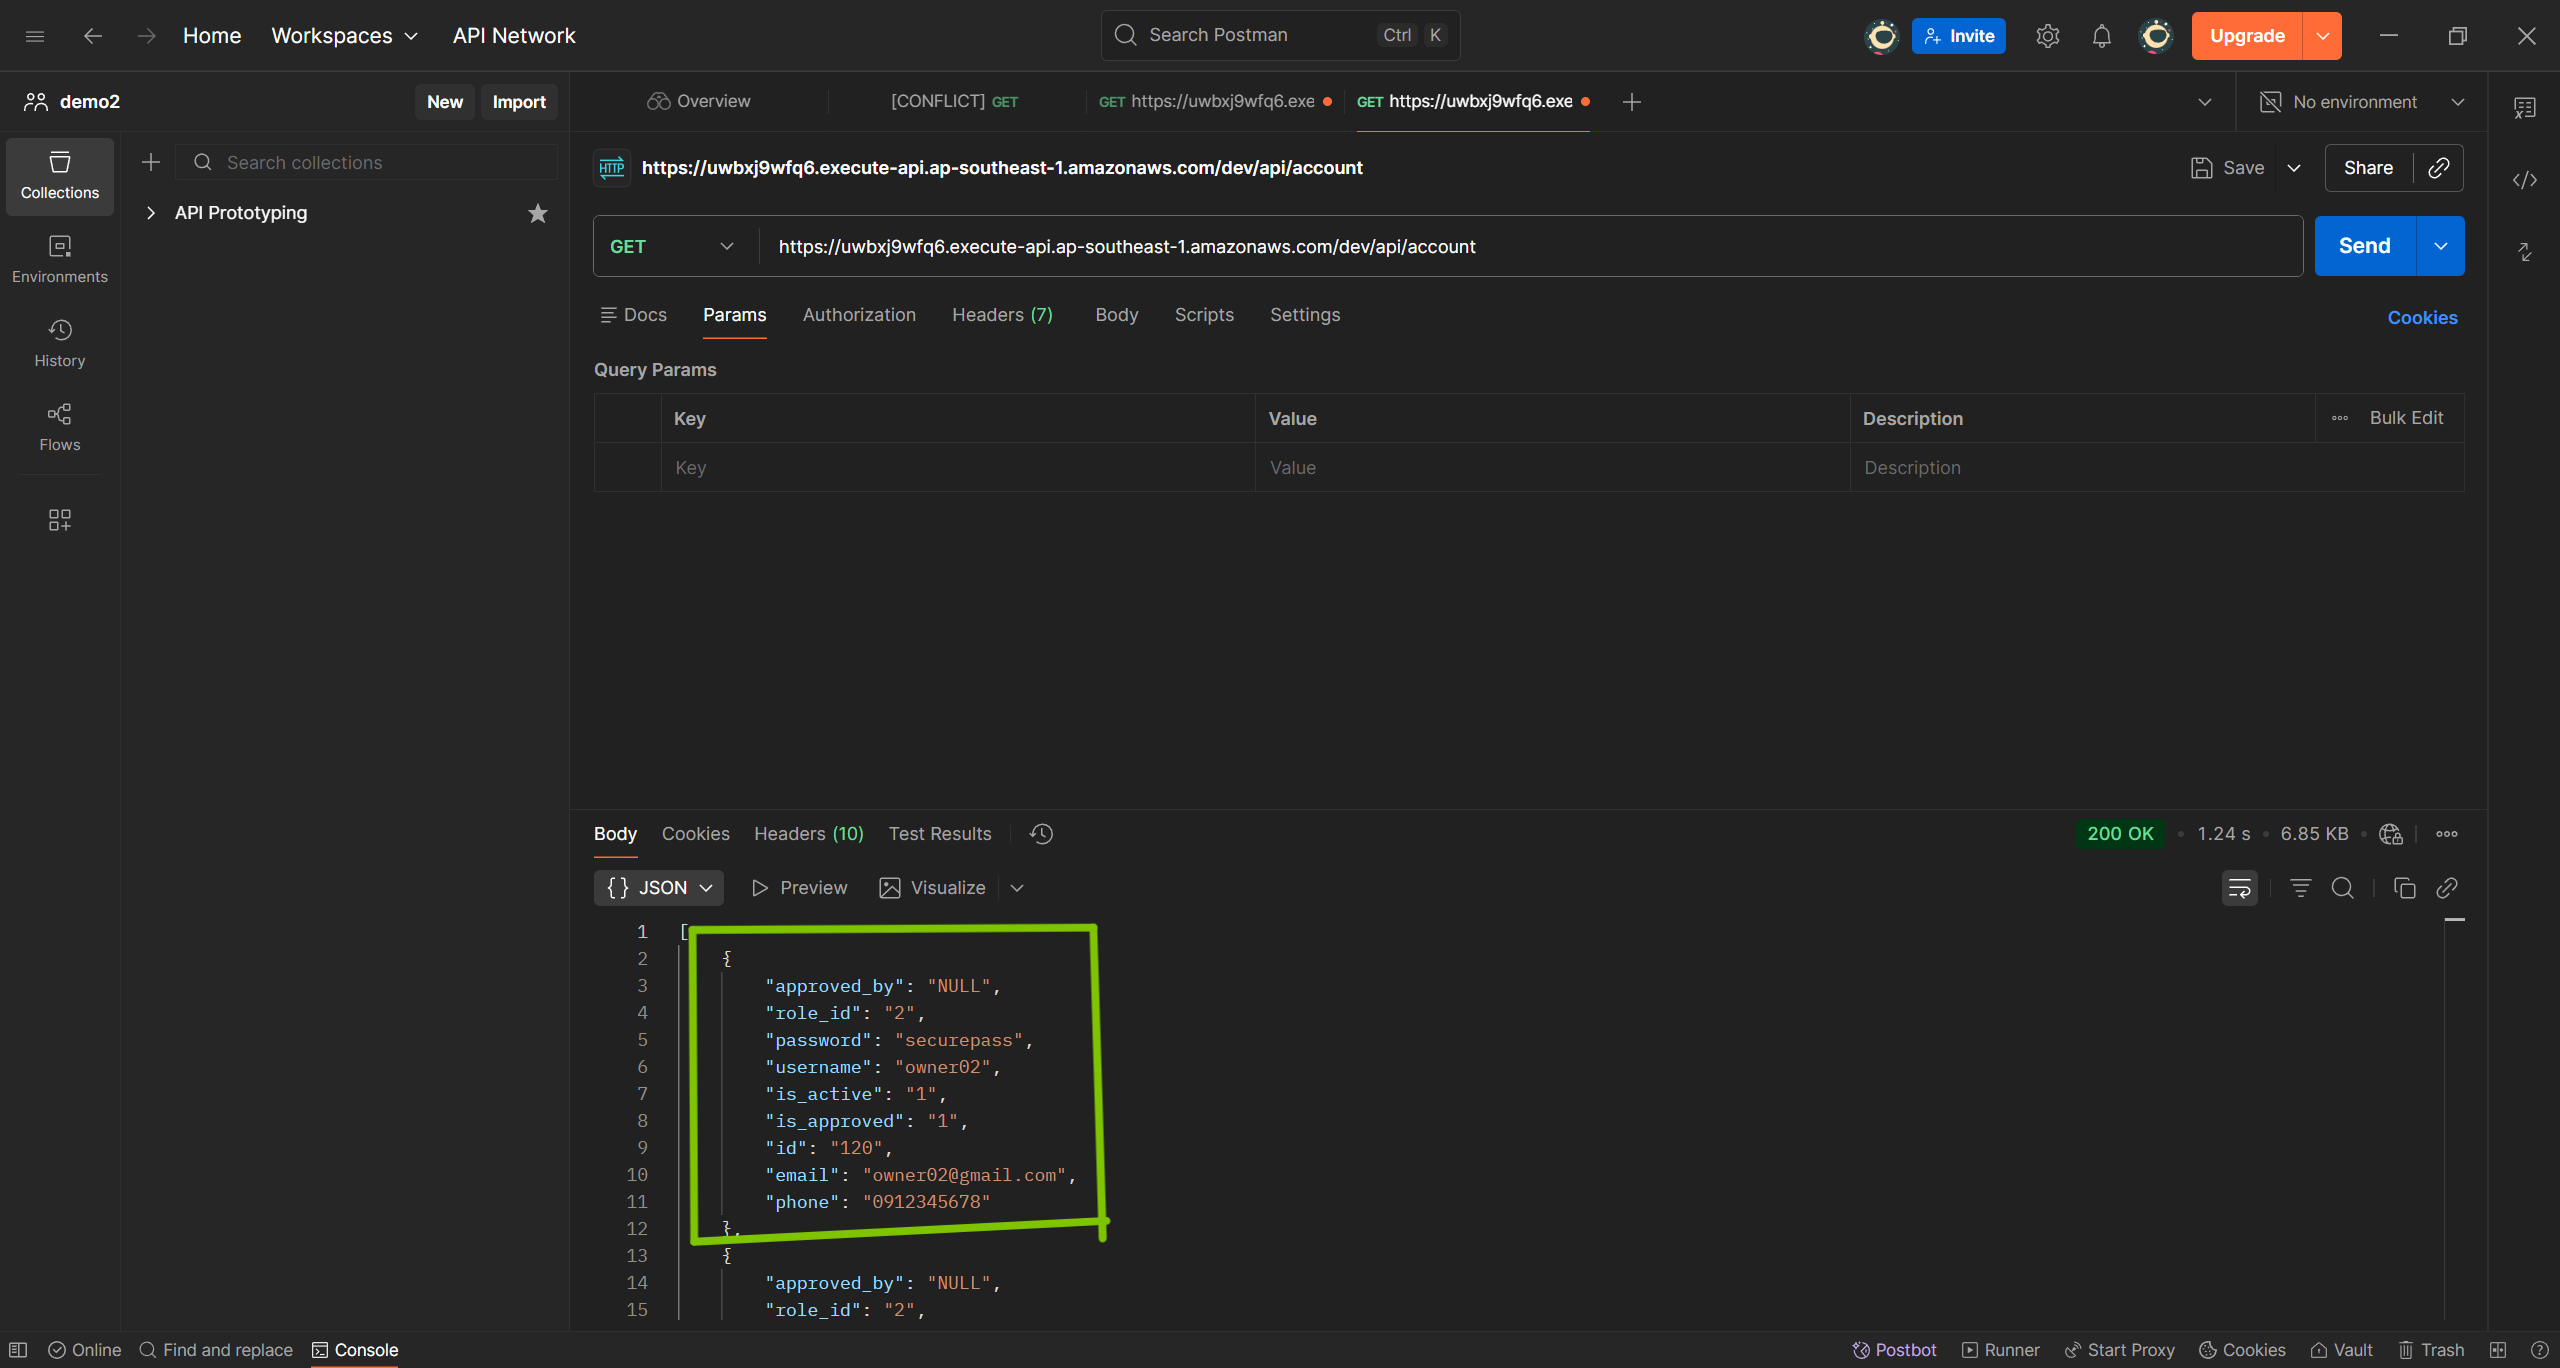Search within the response body
Viewport: 2560px width, 1368px height.
(2342, 888)
